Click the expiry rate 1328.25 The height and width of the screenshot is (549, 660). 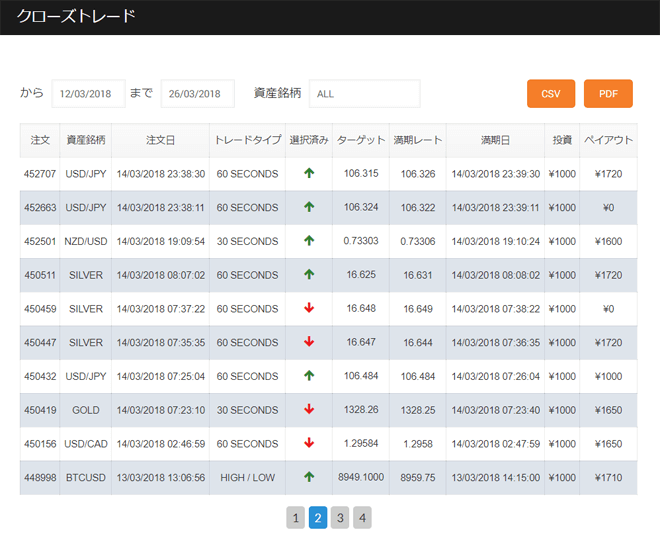tap(418, 410)
